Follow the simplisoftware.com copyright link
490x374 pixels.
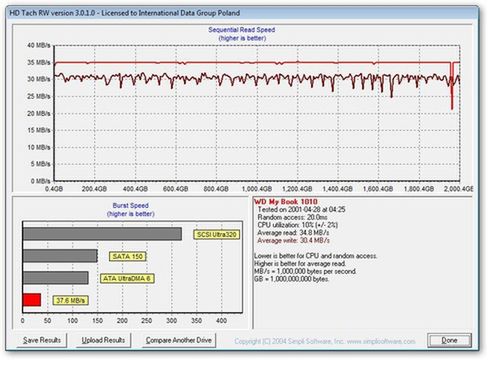click(325, 341)
